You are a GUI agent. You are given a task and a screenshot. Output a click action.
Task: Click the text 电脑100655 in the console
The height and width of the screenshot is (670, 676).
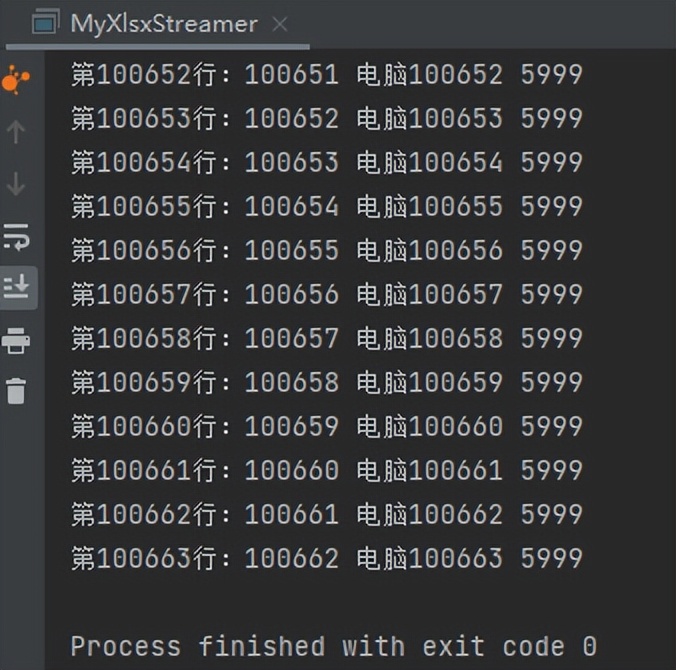click(429, 206)
